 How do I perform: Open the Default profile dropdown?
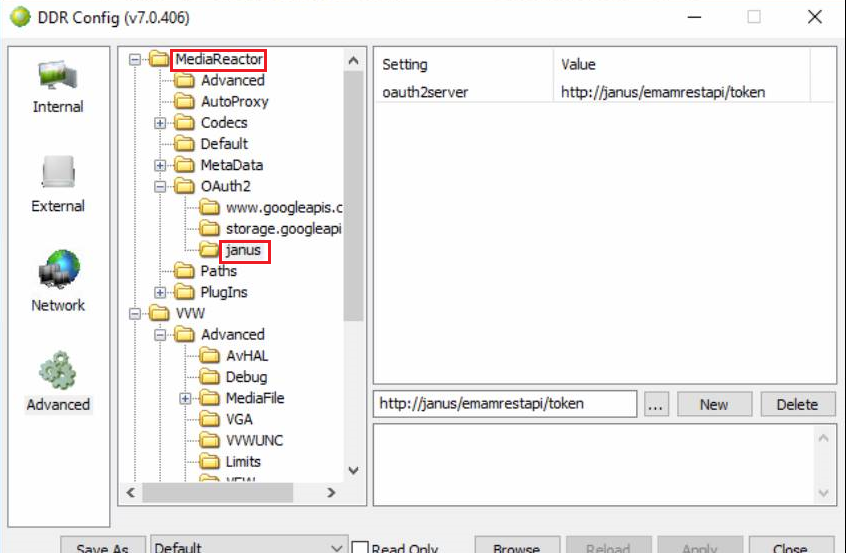point(249,546)
